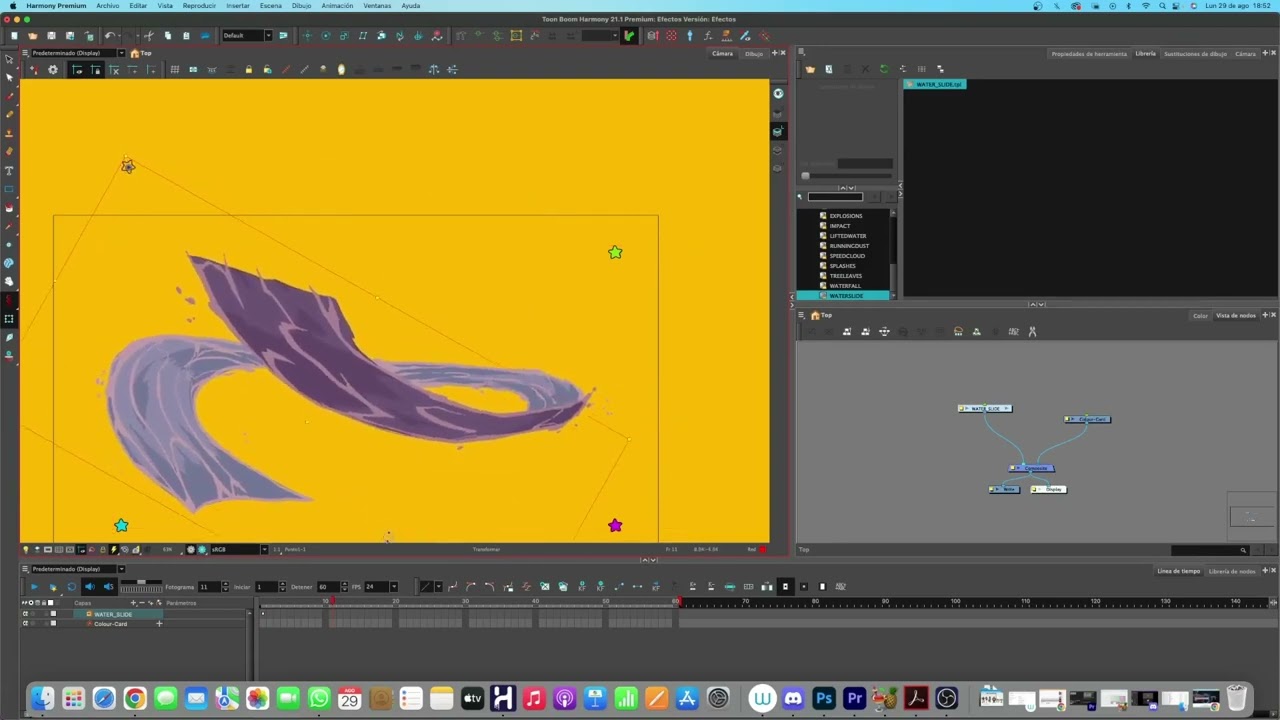Open the Animación menu
This screenshot has width=1280, height=720.
(337, 5)
